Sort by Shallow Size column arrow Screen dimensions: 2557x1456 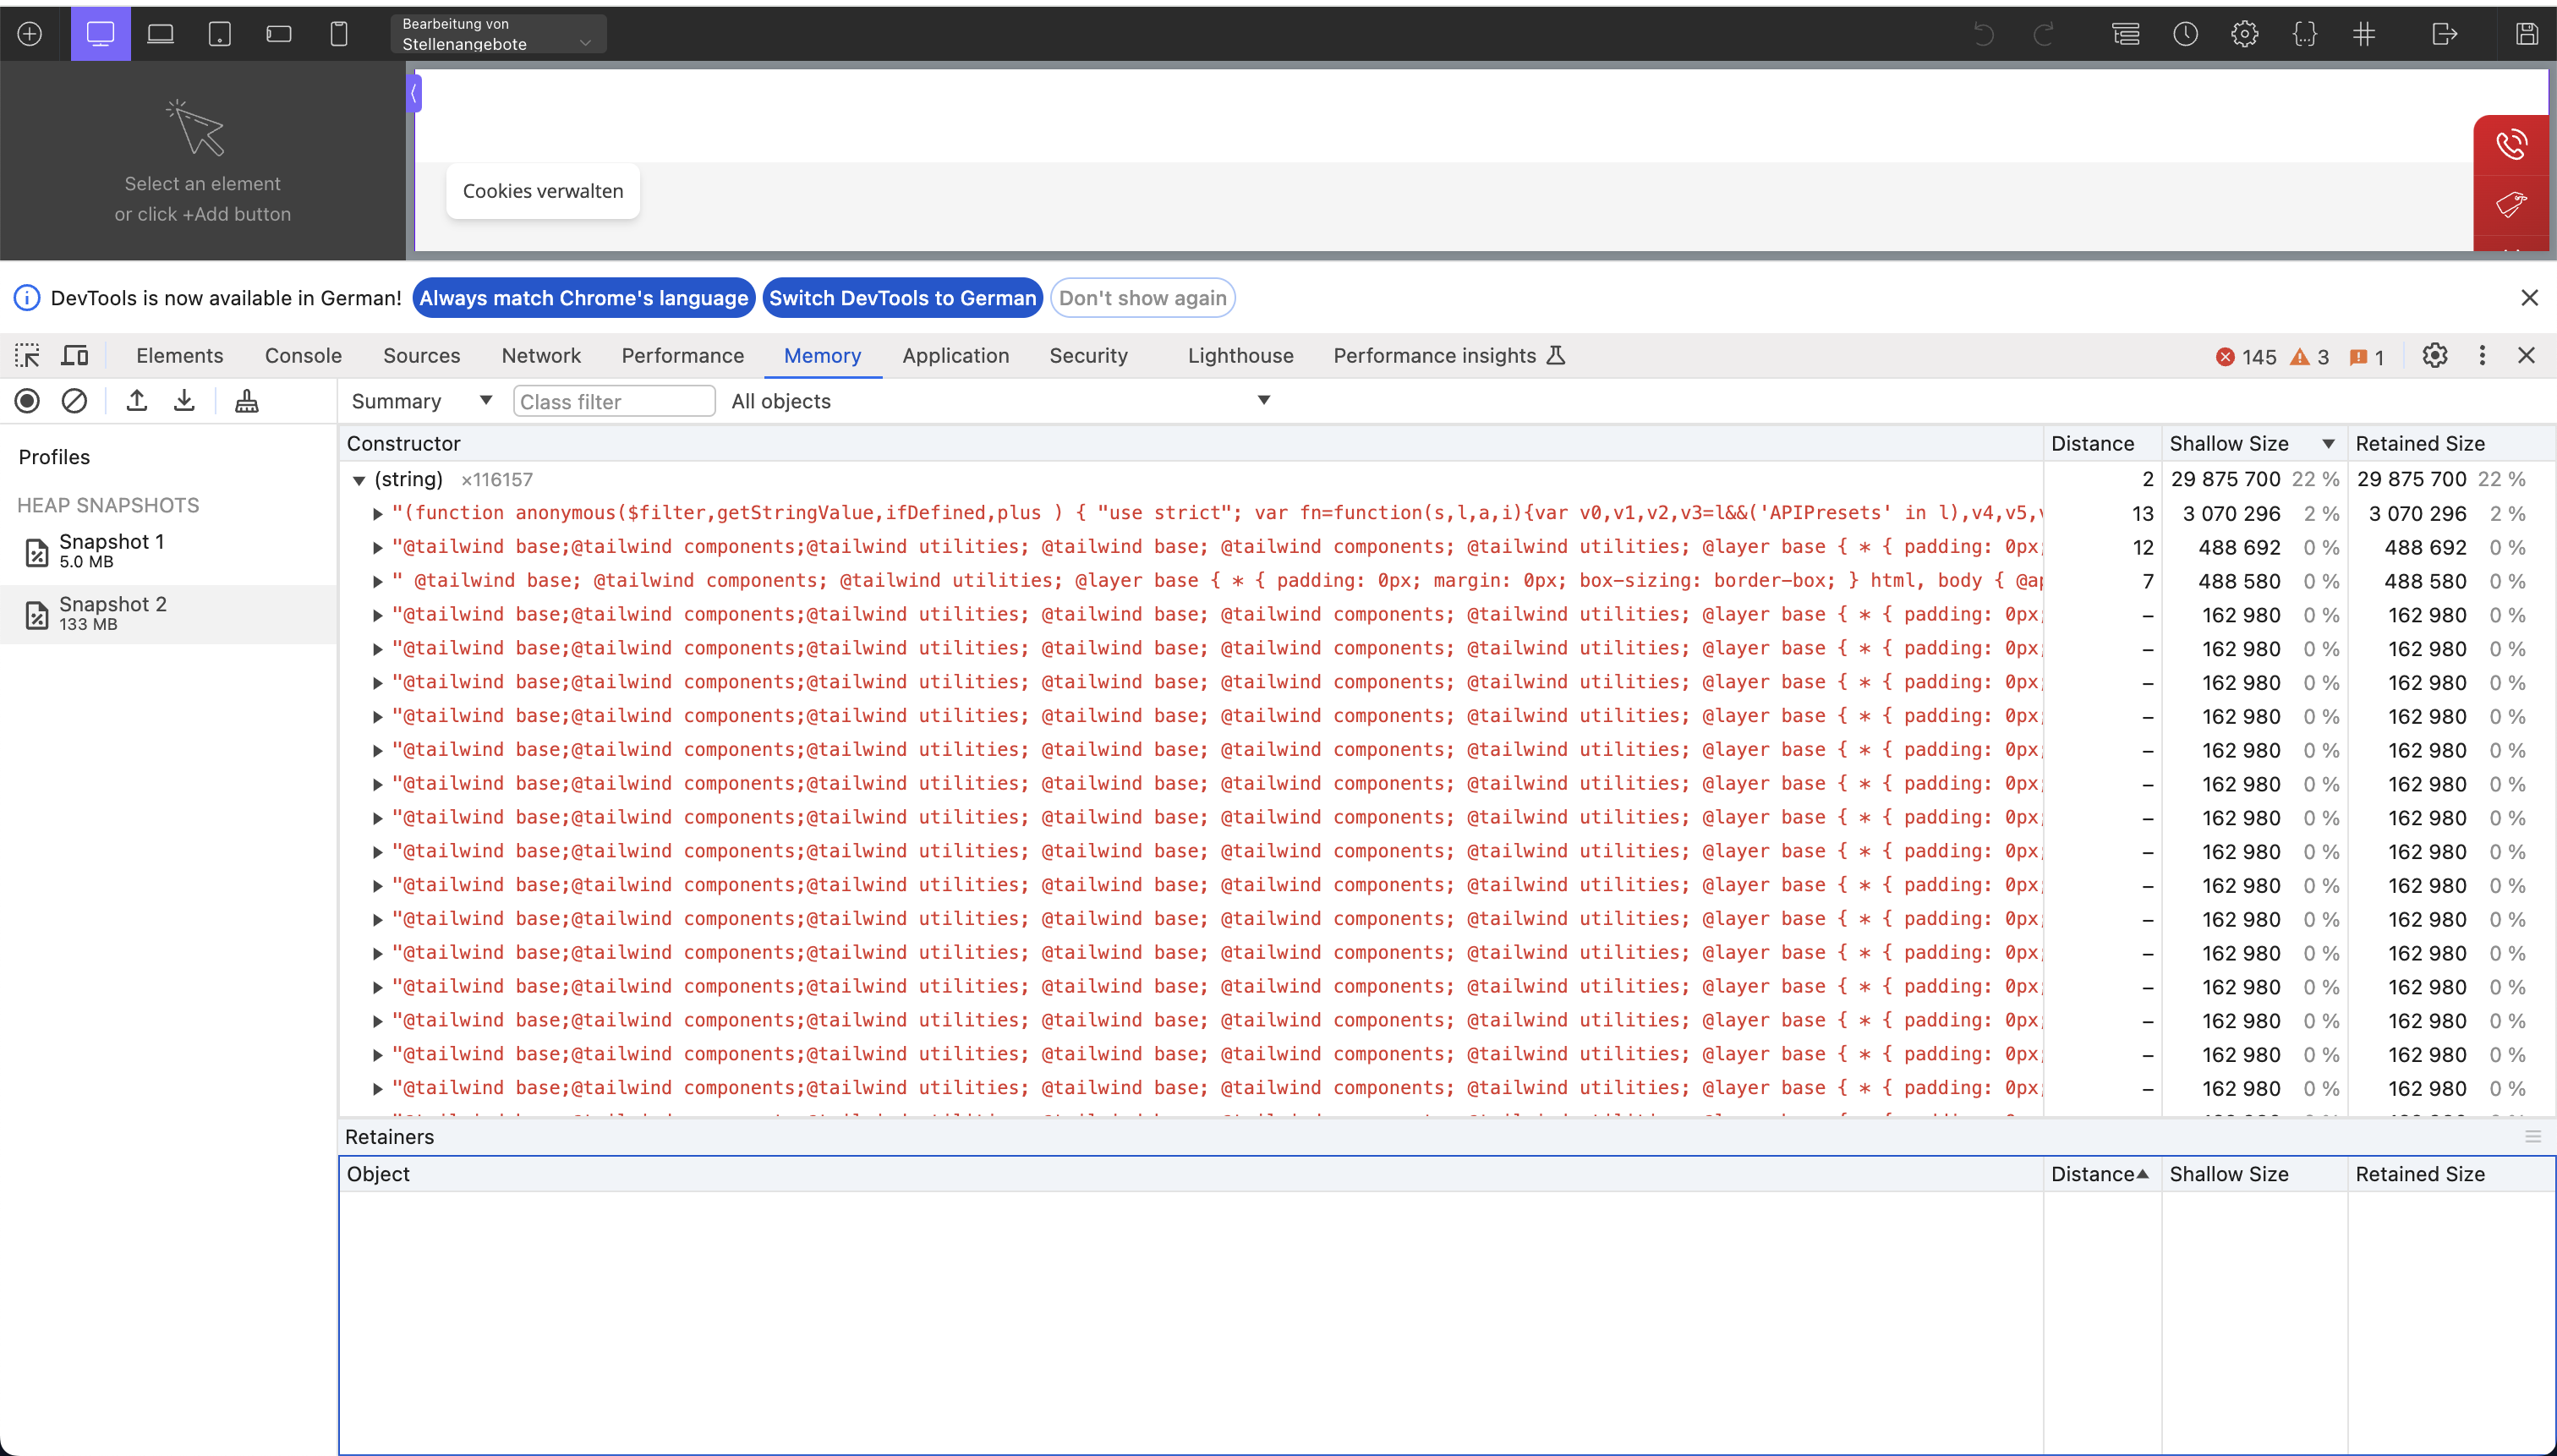point(2329,444)
